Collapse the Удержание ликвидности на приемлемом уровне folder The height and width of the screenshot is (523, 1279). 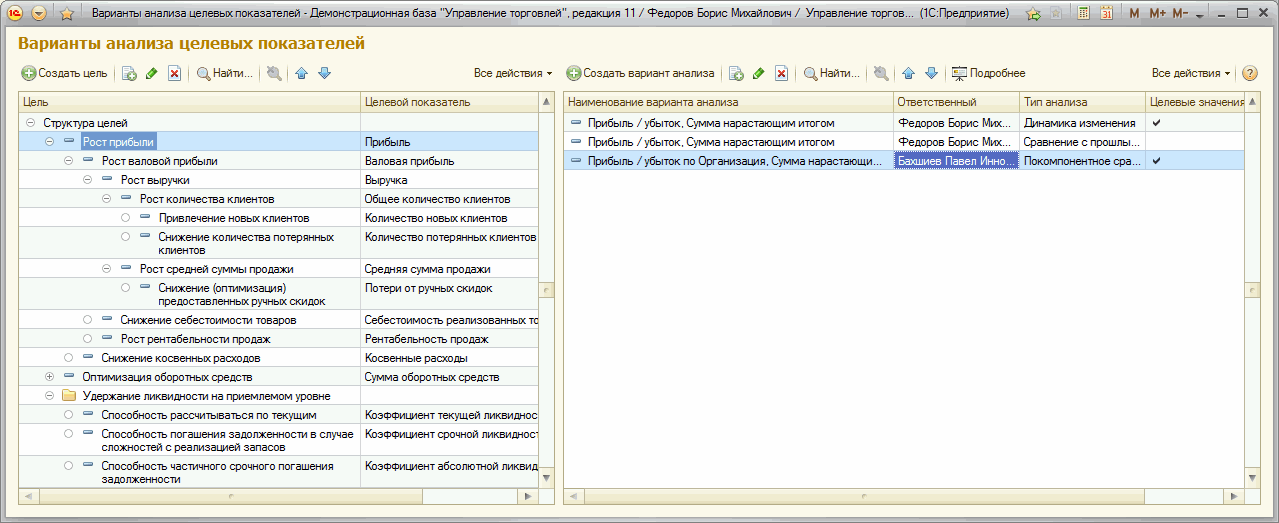[49, 396]
